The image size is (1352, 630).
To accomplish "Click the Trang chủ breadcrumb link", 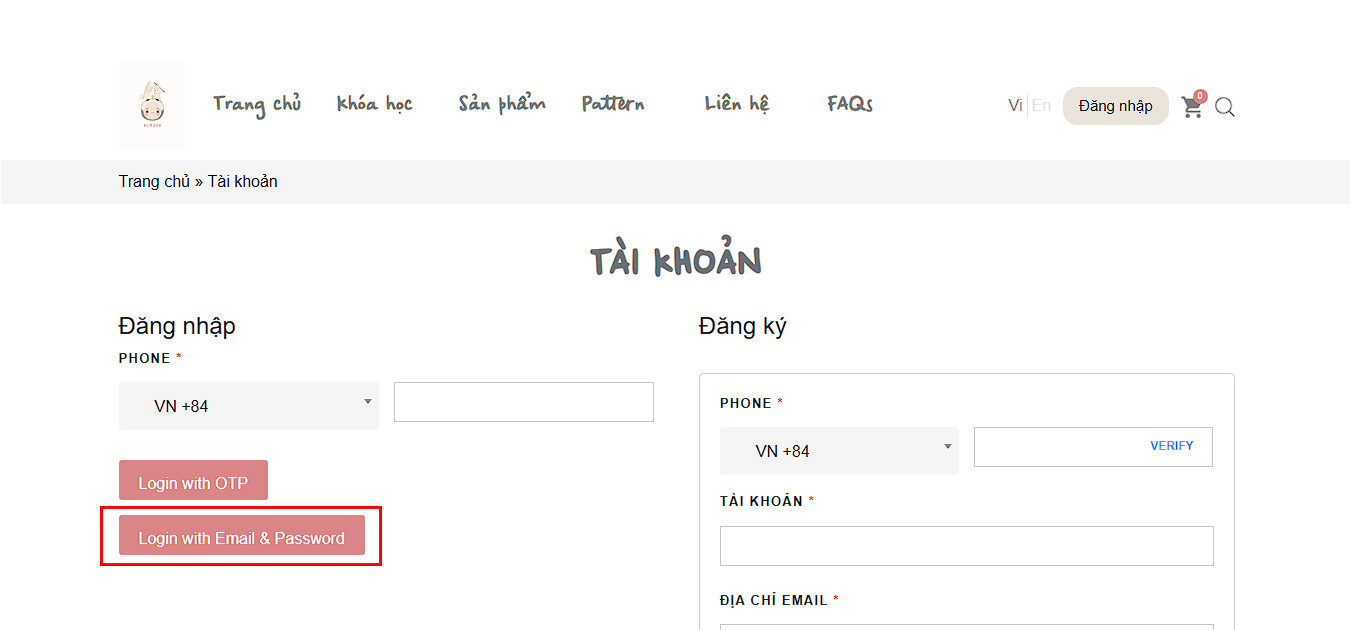I will [x=154, y=182].
